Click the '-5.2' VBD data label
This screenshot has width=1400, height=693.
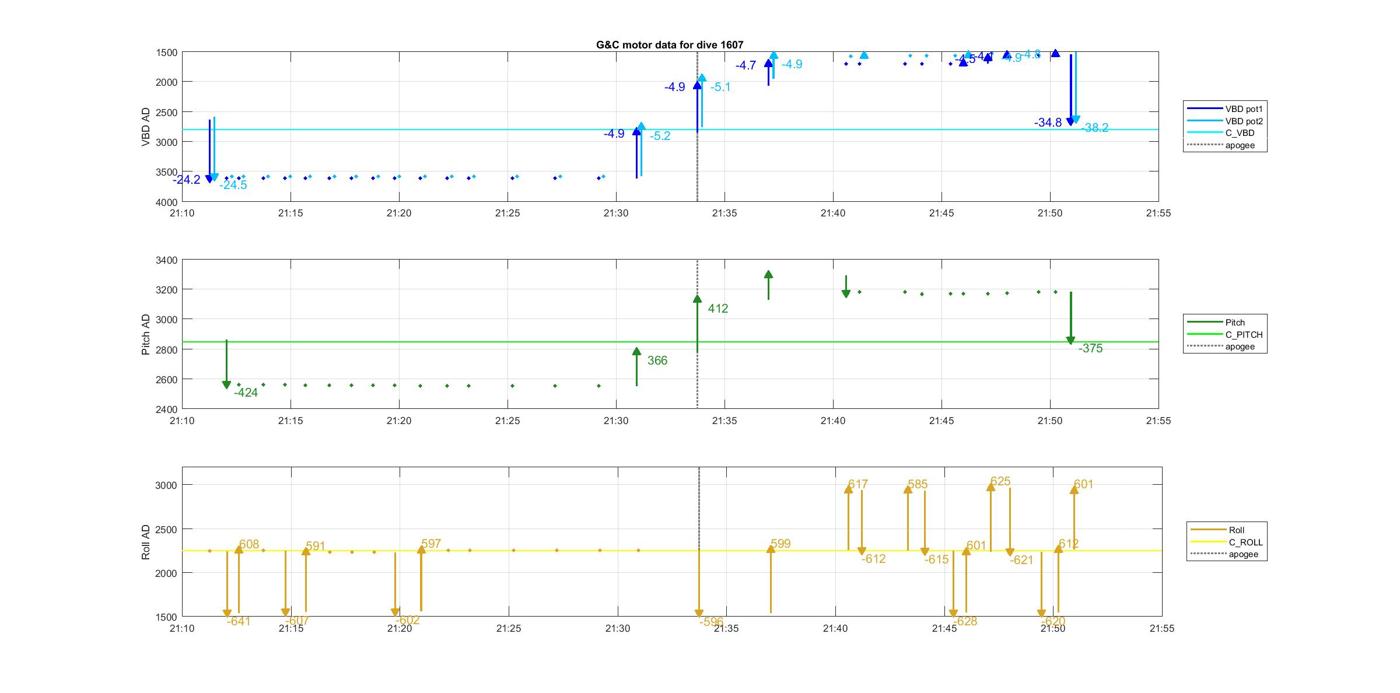660,136
